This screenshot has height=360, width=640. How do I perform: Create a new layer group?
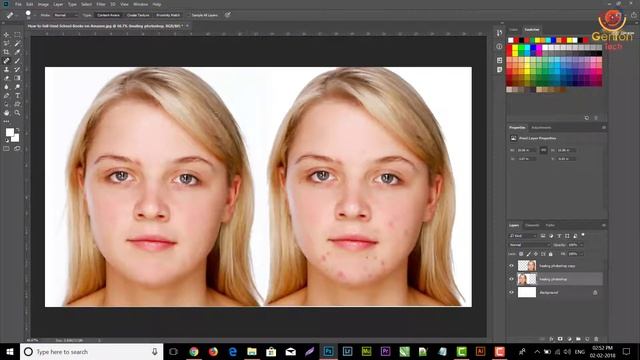click(x=578, y=339)
